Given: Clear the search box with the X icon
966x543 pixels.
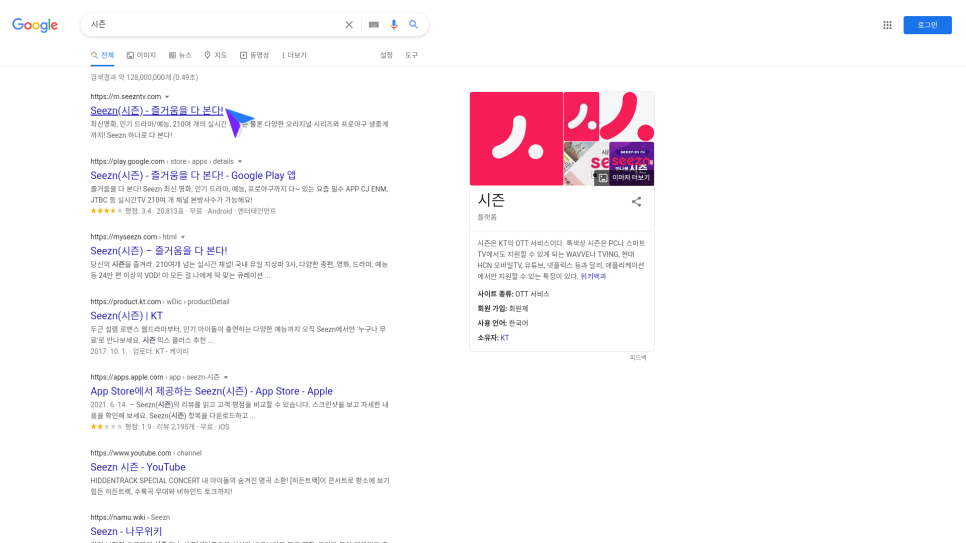Looking at the screenshot, I should click(x=349, y=25).
